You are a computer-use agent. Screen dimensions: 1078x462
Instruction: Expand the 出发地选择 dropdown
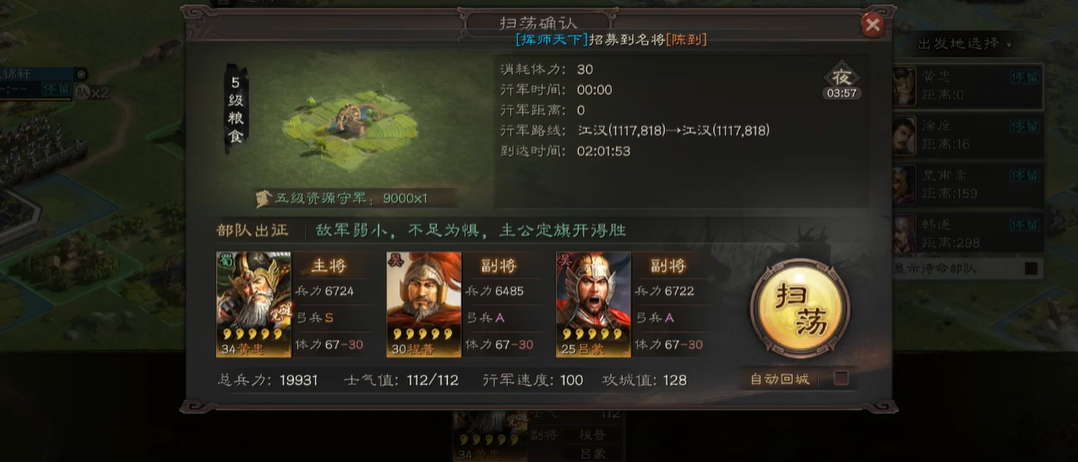point(965,44)
